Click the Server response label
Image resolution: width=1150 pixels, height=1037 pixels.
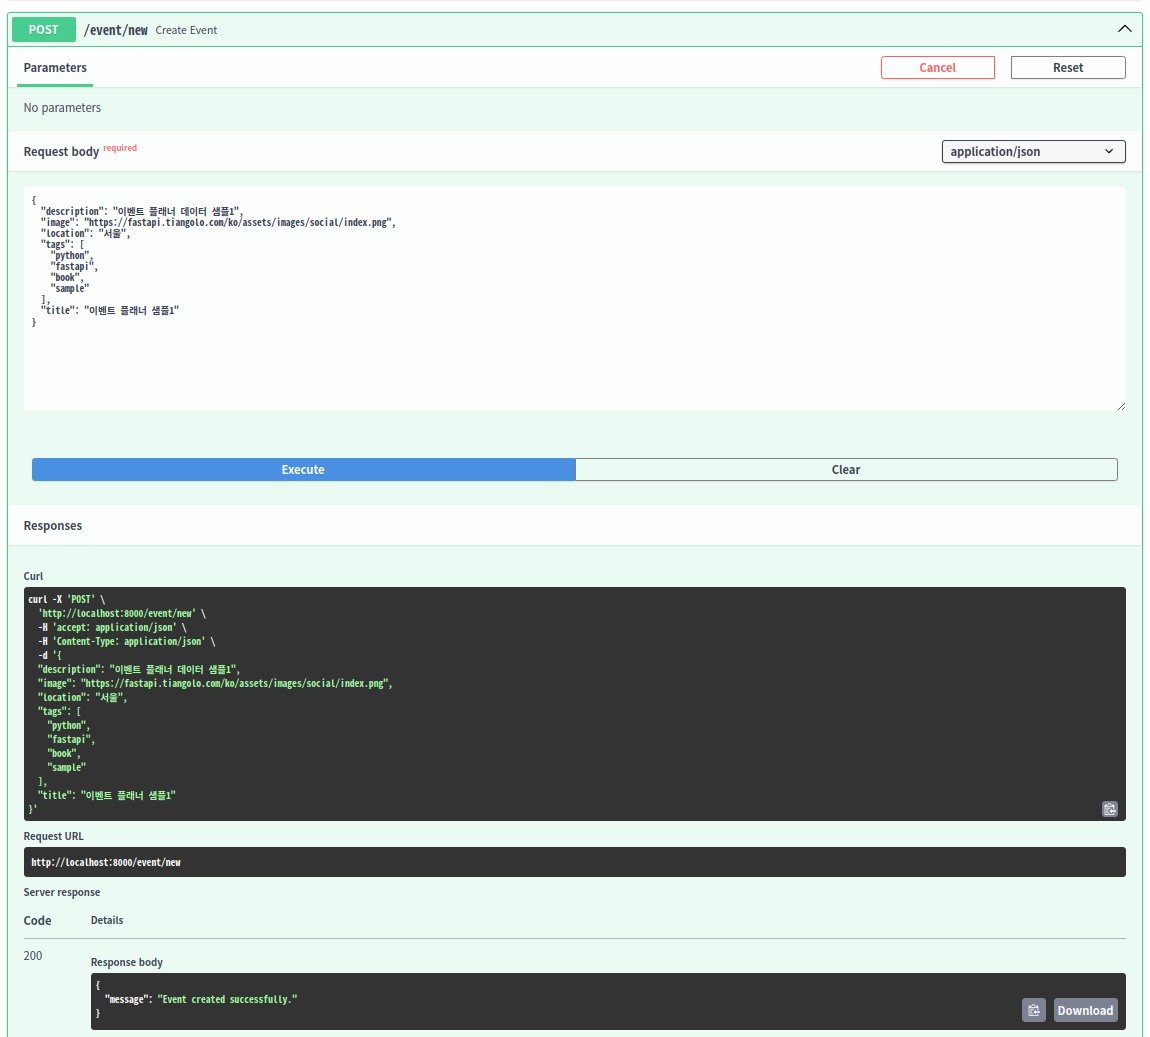pos(62,892)
